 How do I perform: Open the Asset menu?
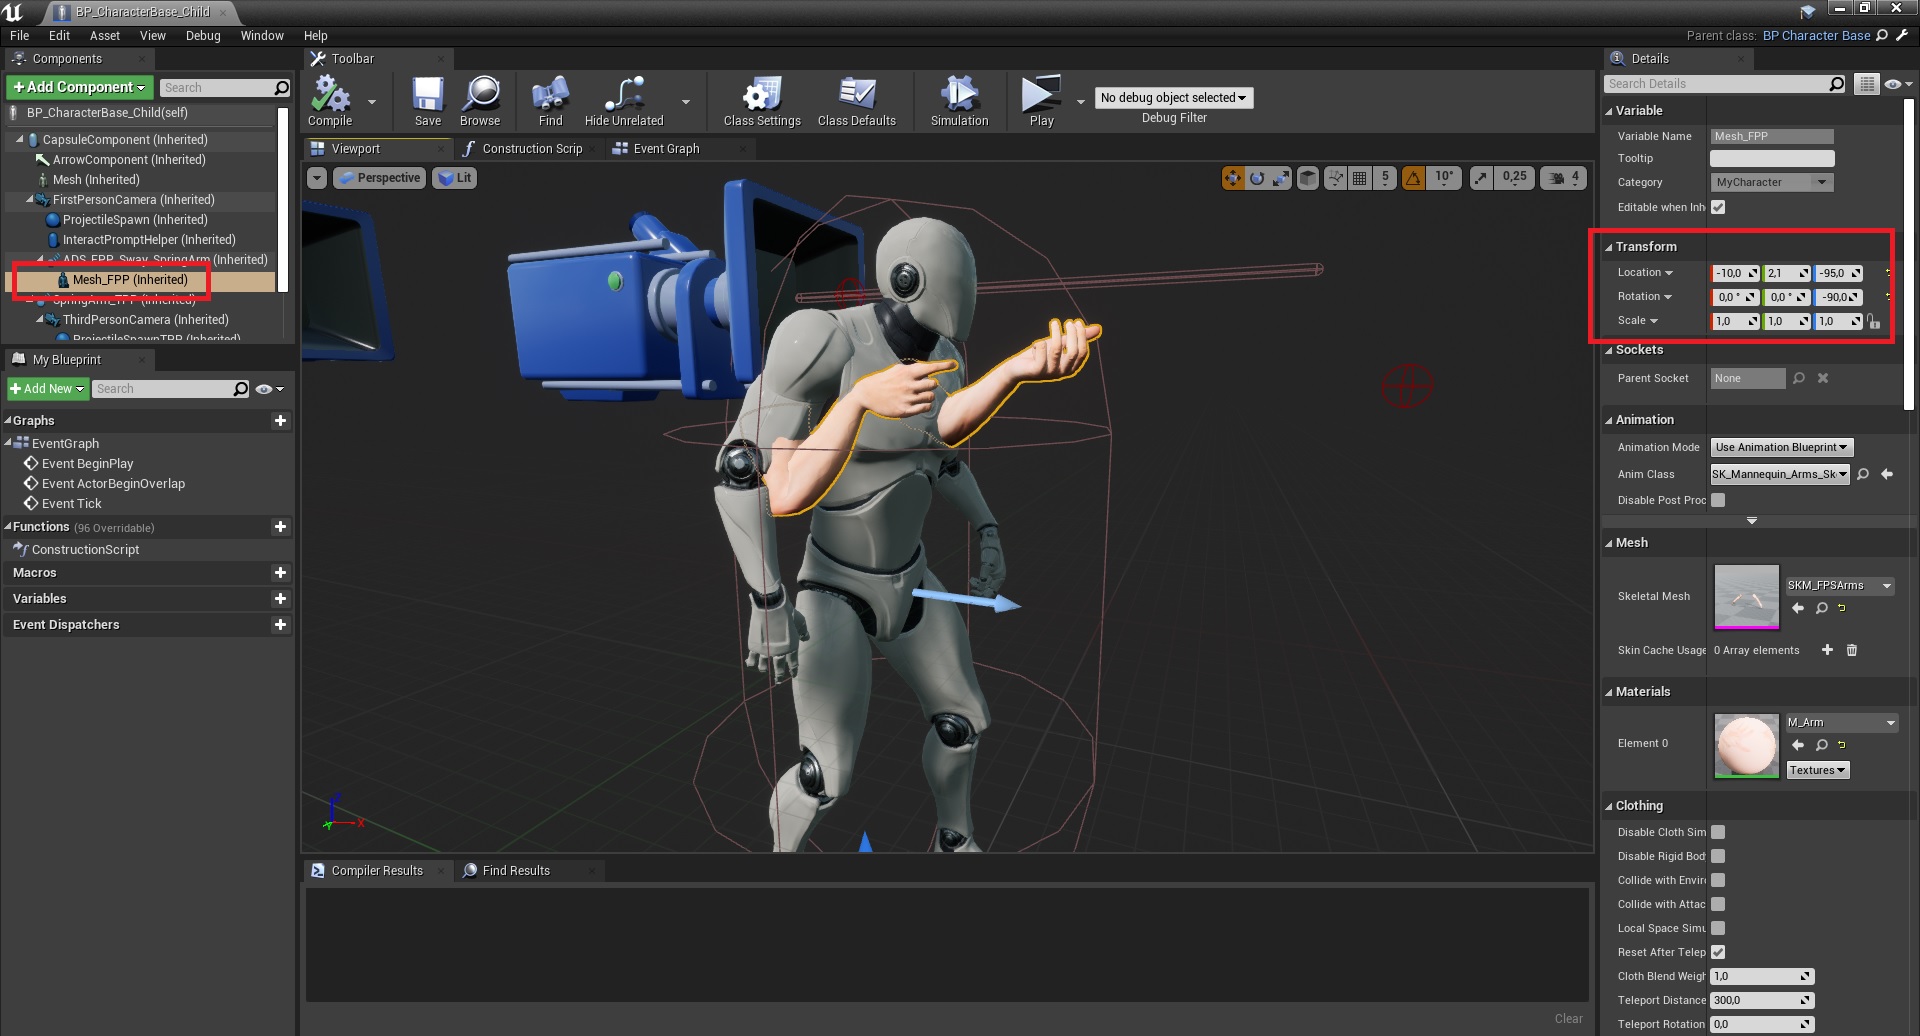(104, 35)
